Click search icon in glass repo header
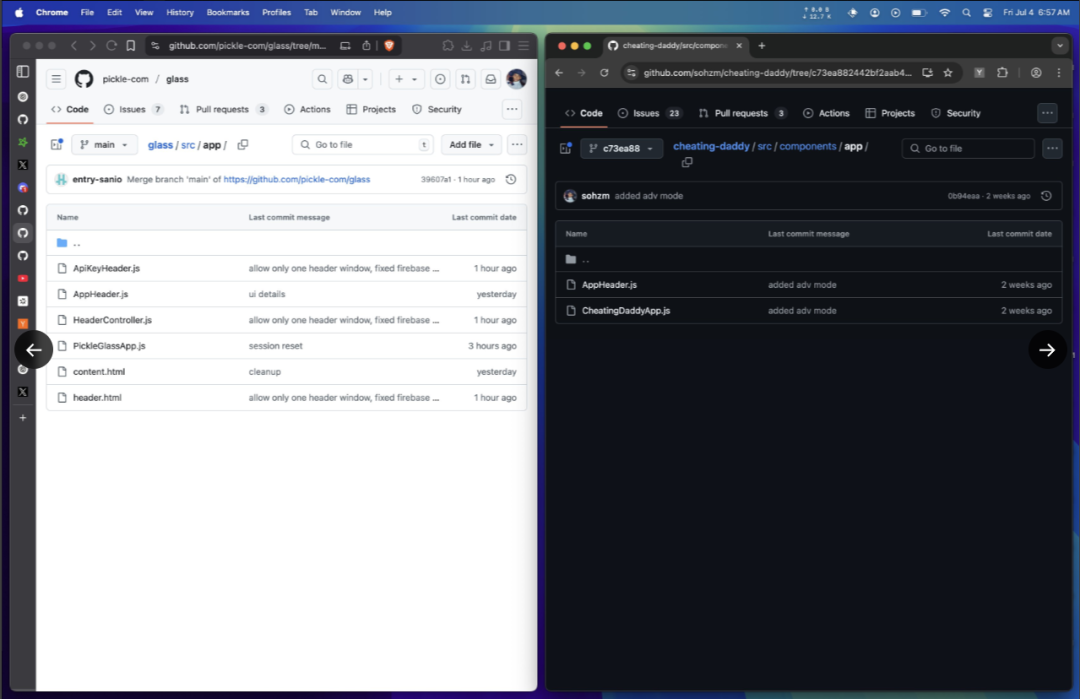Viewport: 1080px width, 699px height. [x=322, y=79]
